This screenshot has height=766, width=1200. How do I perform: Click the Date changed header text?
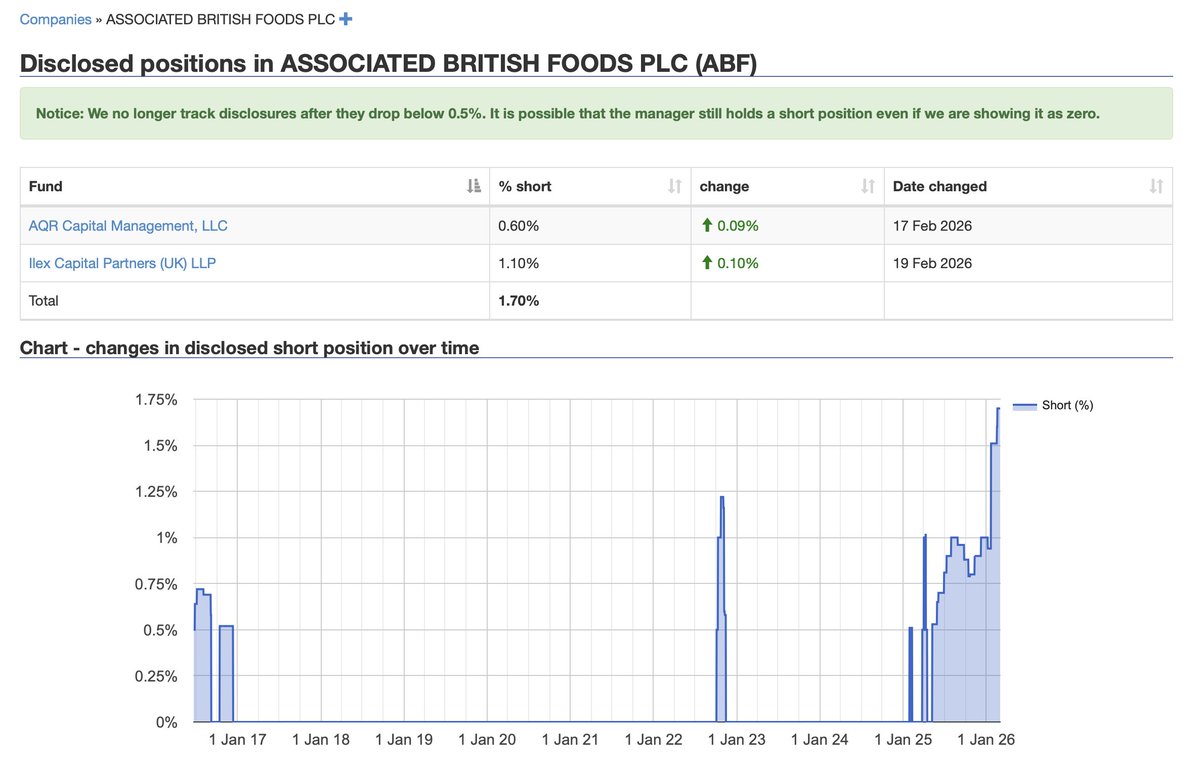click(940, 186)
